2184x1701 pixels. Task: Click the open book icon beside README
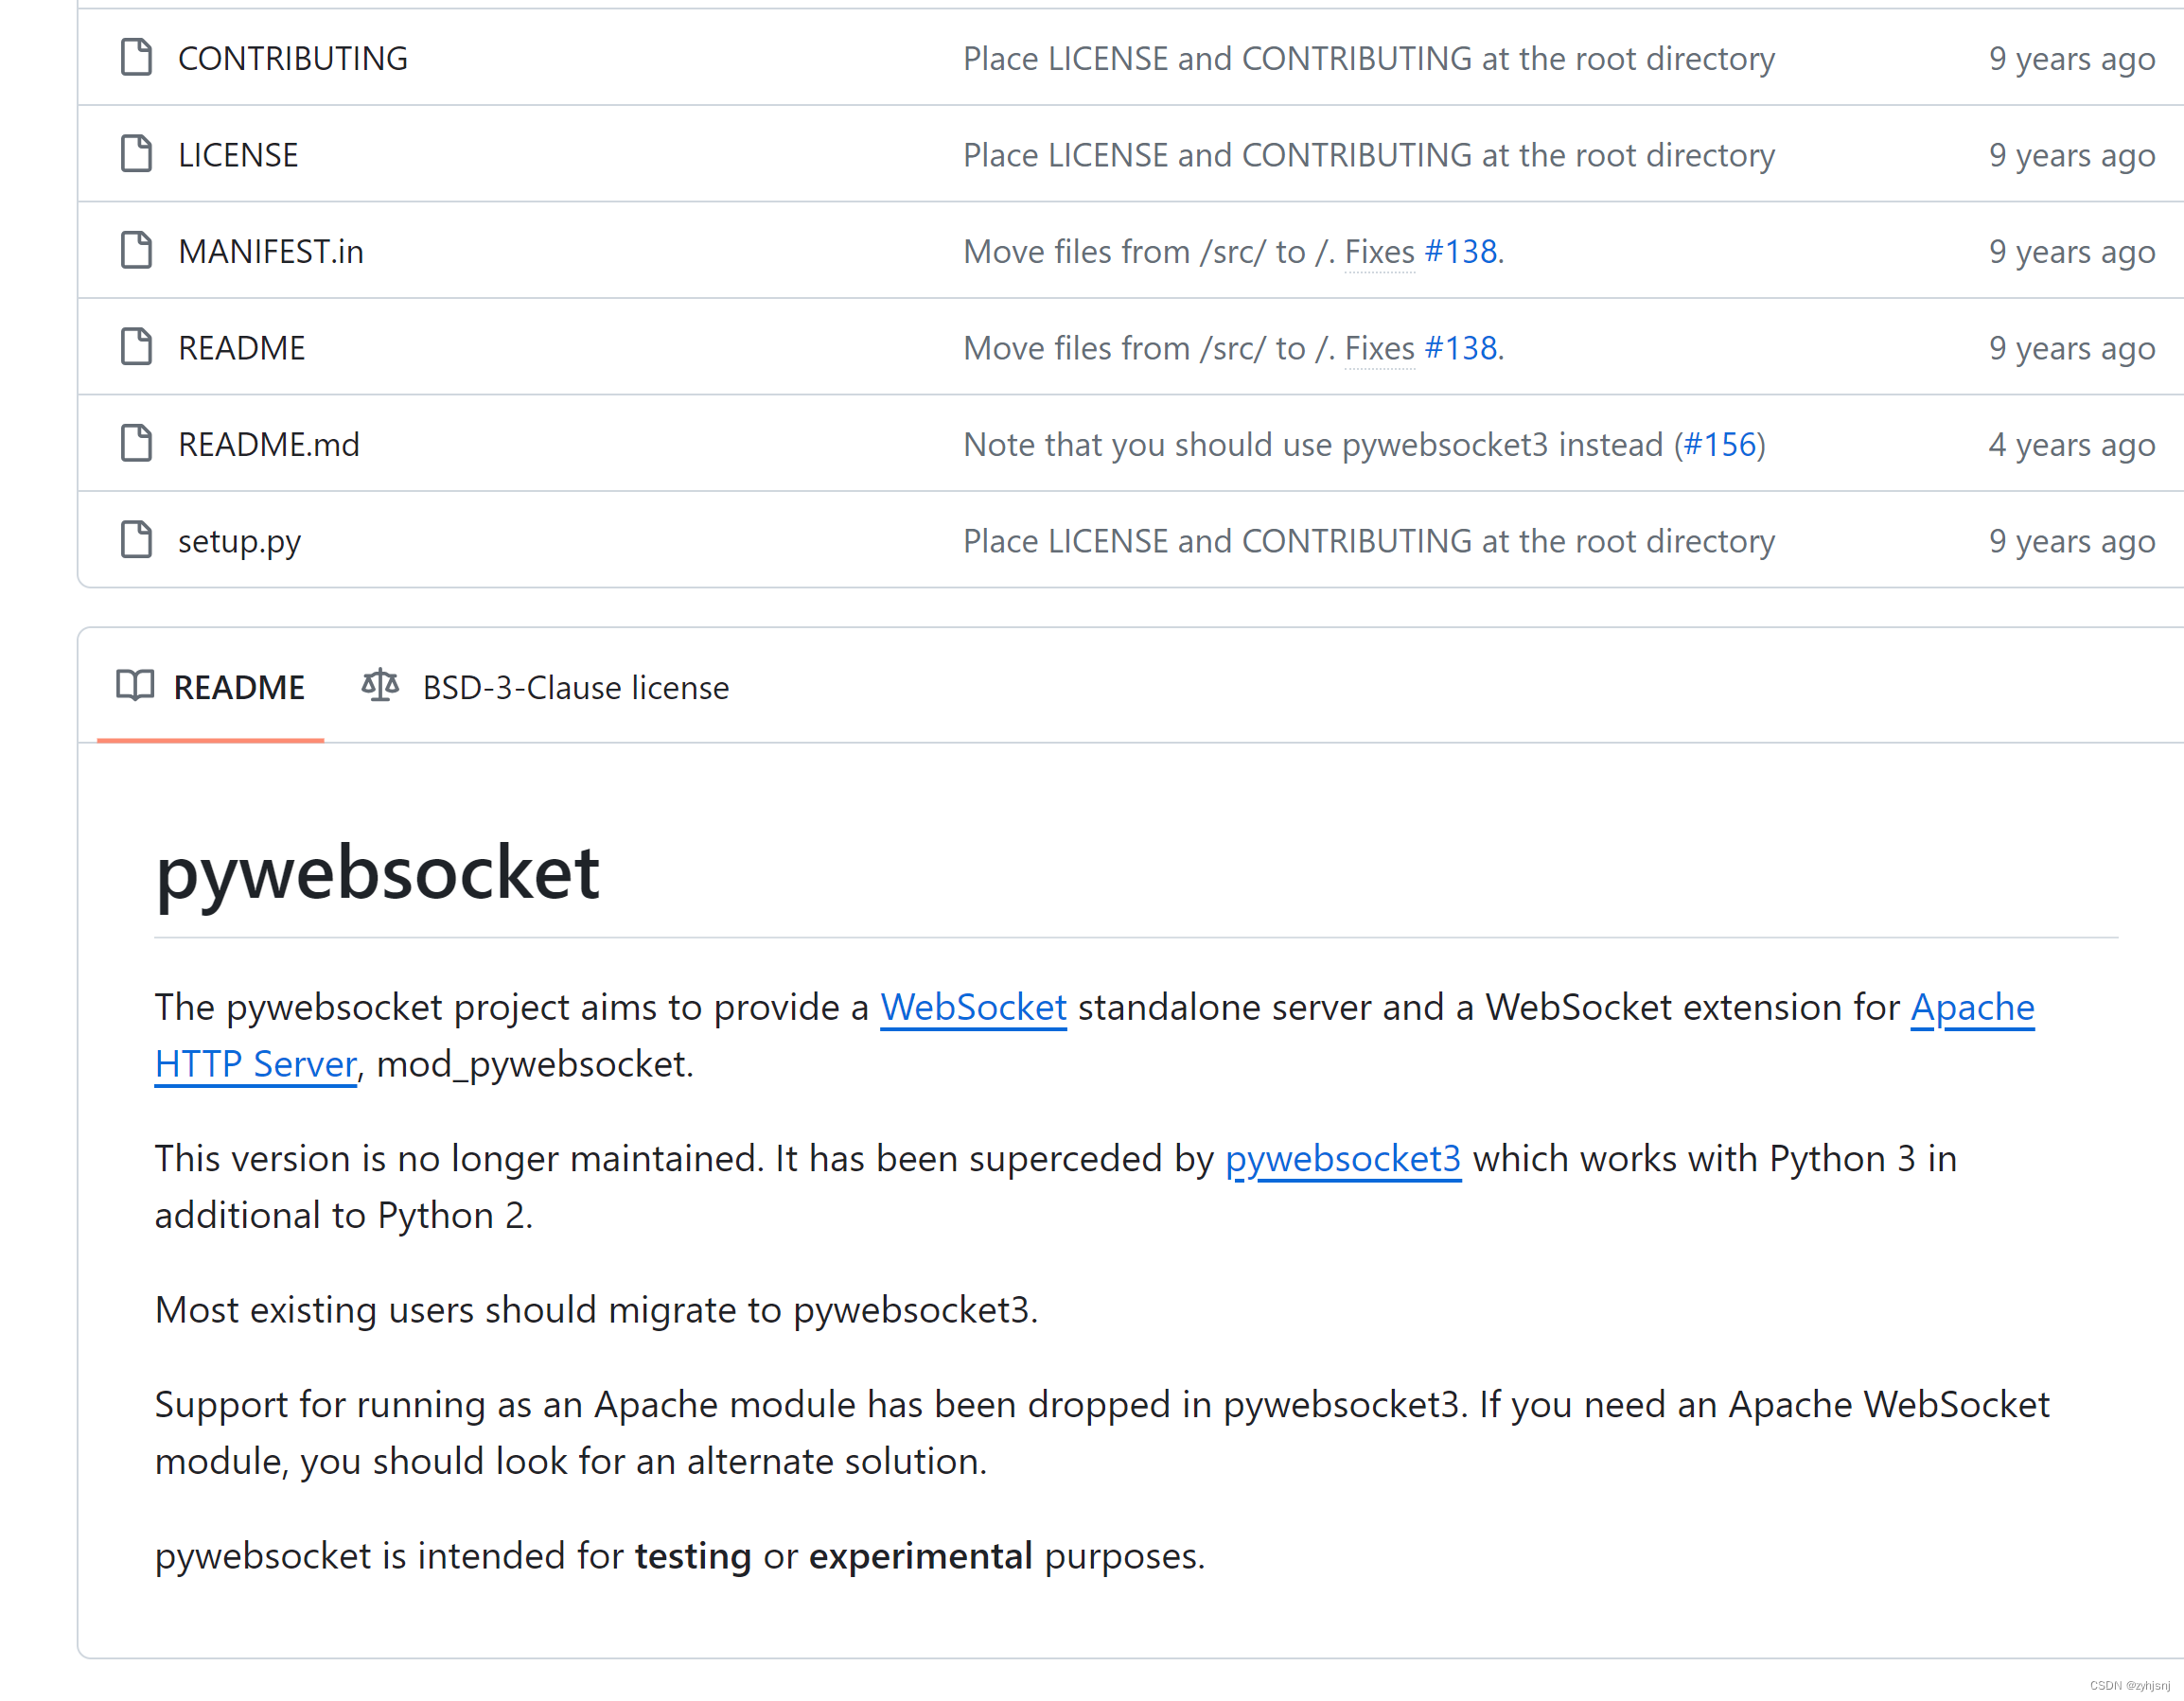click(135, 687)
